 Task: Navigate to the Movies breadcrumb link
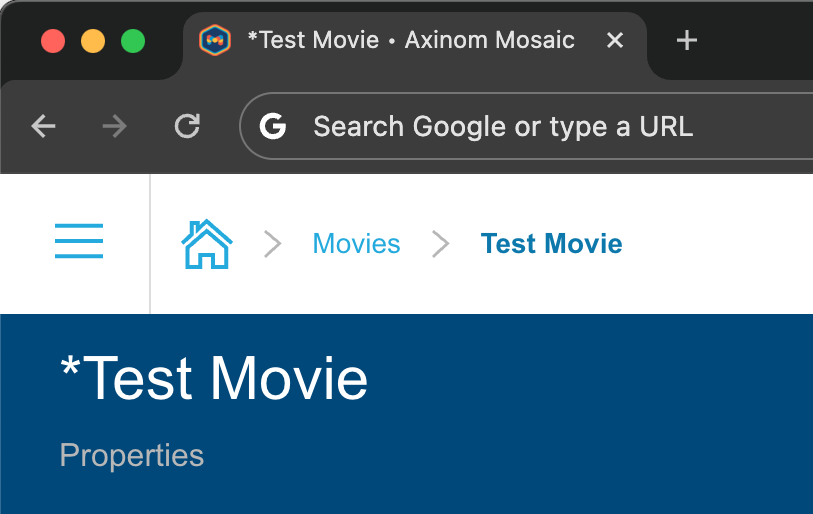coord(356,244)
